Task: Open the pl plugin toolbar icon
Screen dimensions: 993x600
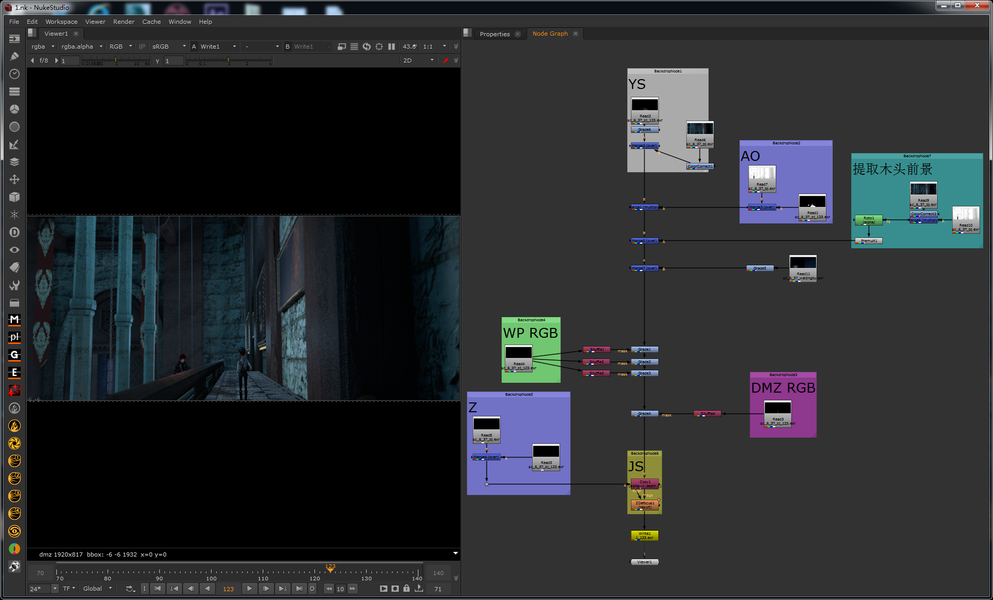Action: click(x=14, y=337)
